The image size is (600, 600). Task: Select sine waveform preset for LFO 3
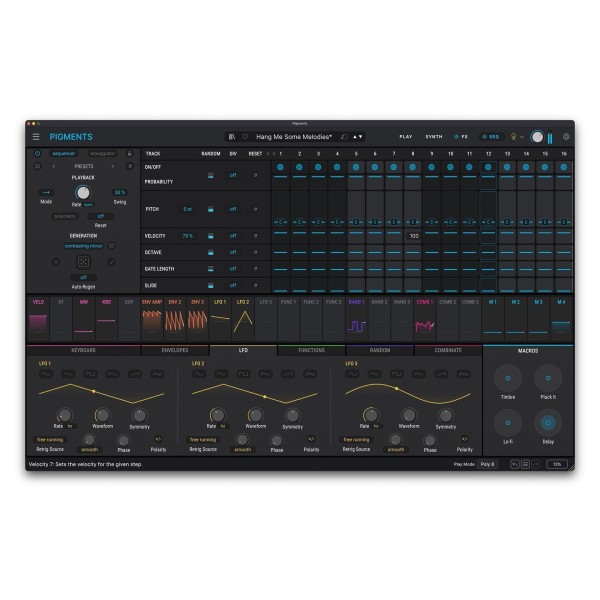[x=352, y=374]
